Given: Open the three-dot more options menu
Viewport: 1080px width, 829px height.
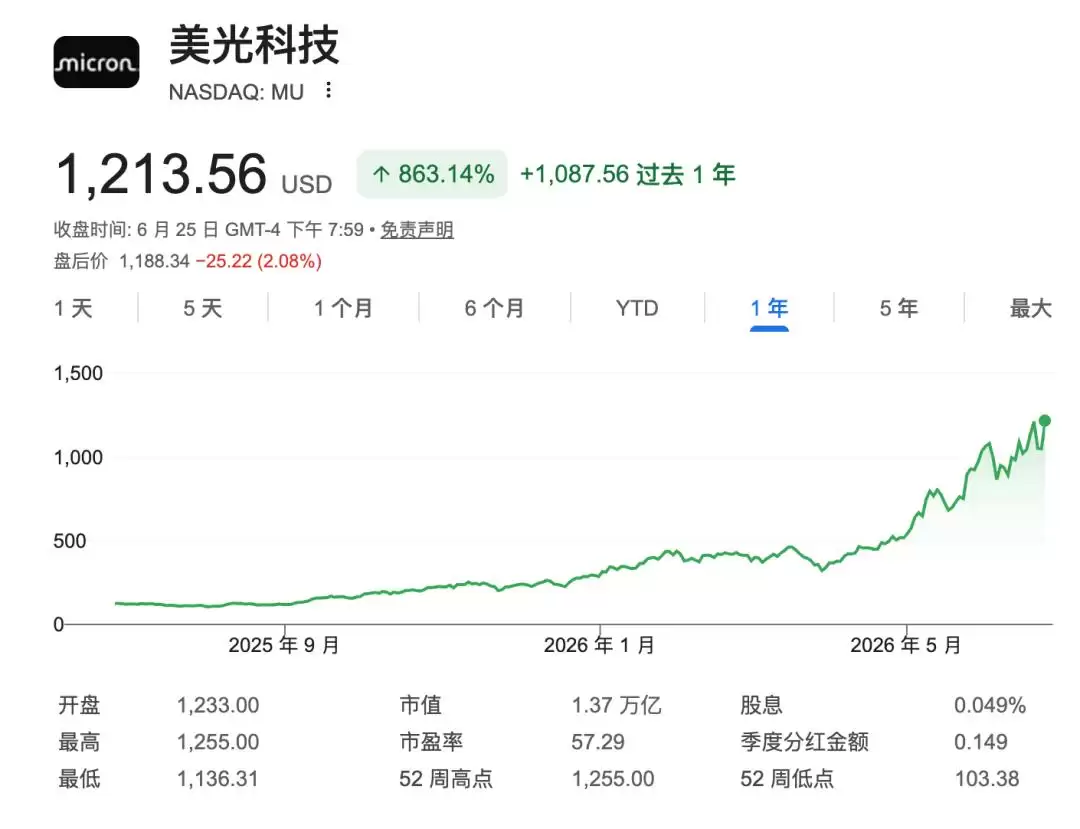Looking at the screenshot, I should (329, 90).
